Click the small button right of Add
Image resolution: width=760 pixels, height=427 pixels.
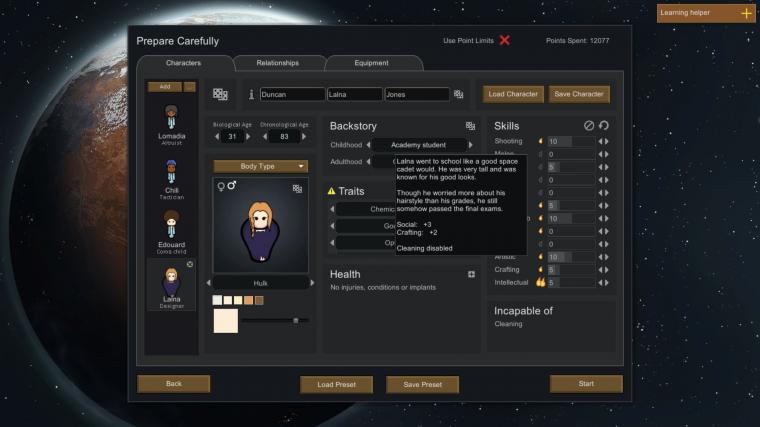(x=190, y=87)
